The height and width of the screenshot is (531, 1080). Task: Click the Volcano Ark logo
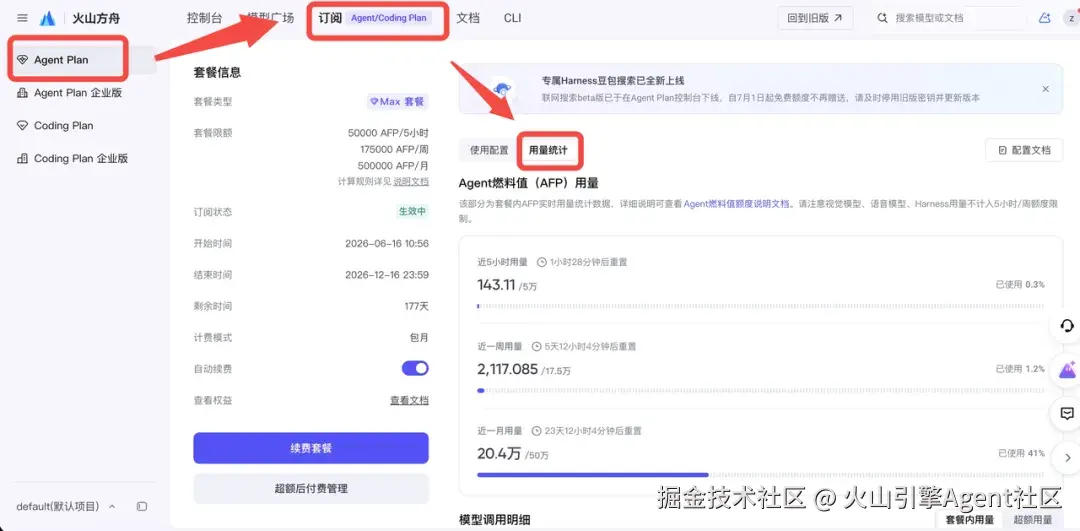(48, 19)
